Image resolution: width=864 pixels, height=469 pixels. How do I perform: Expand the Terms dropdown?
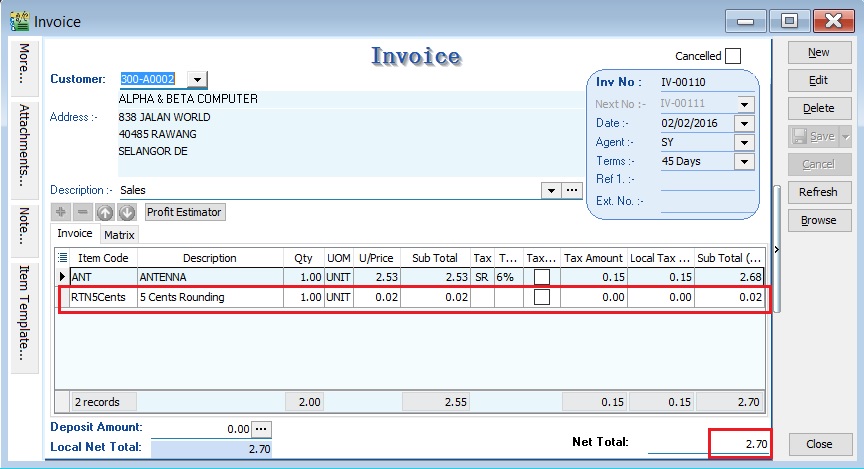point(743,161)
